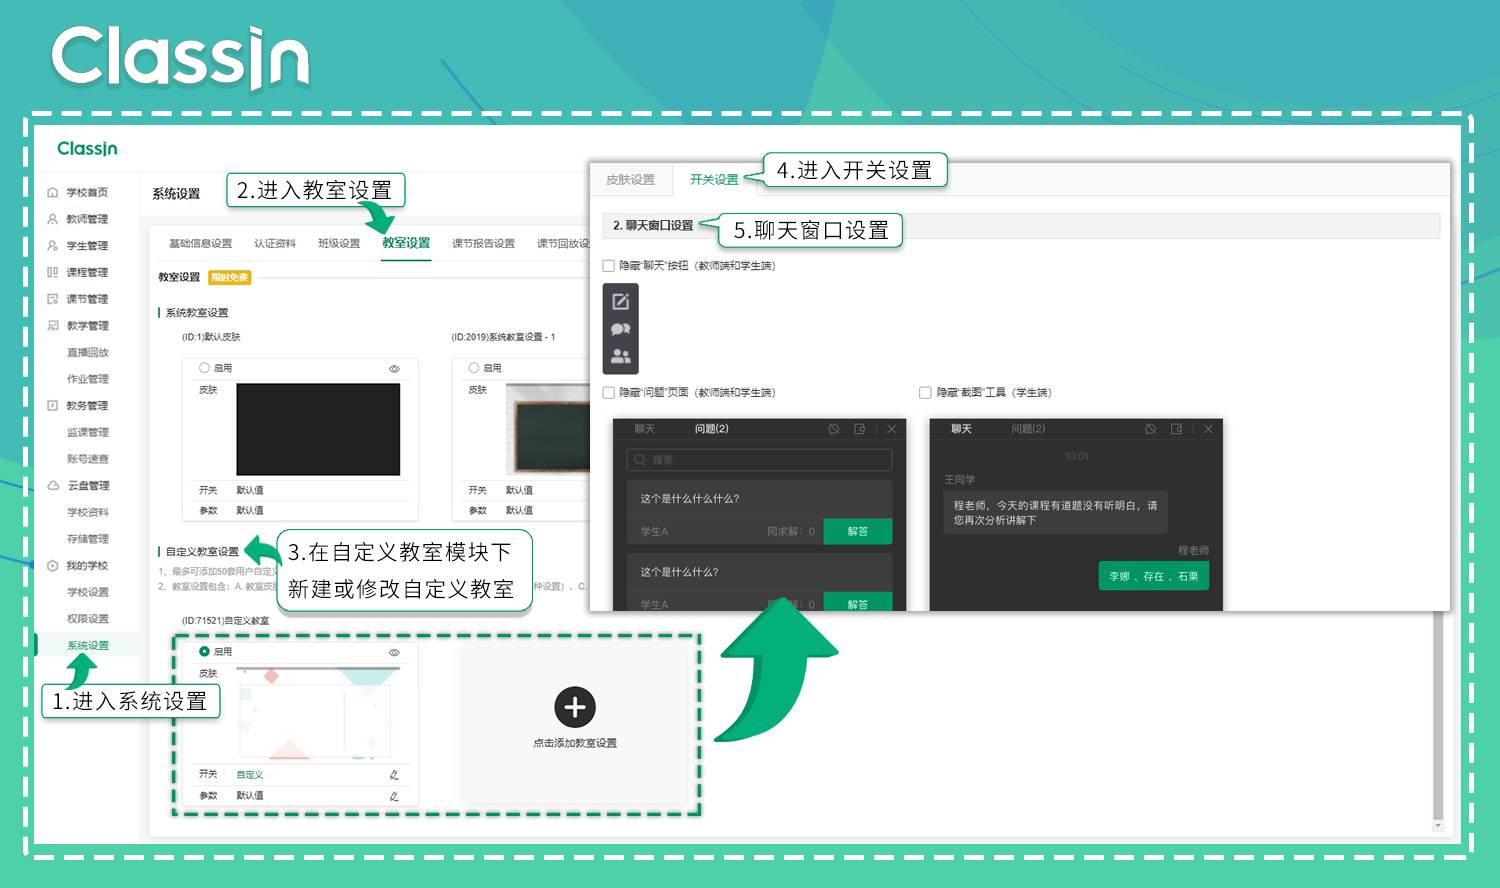1500x888 pixels.
Task: Open 权限设置 in the sidebar
Action: pyautogui.click(x=87, y=618)
